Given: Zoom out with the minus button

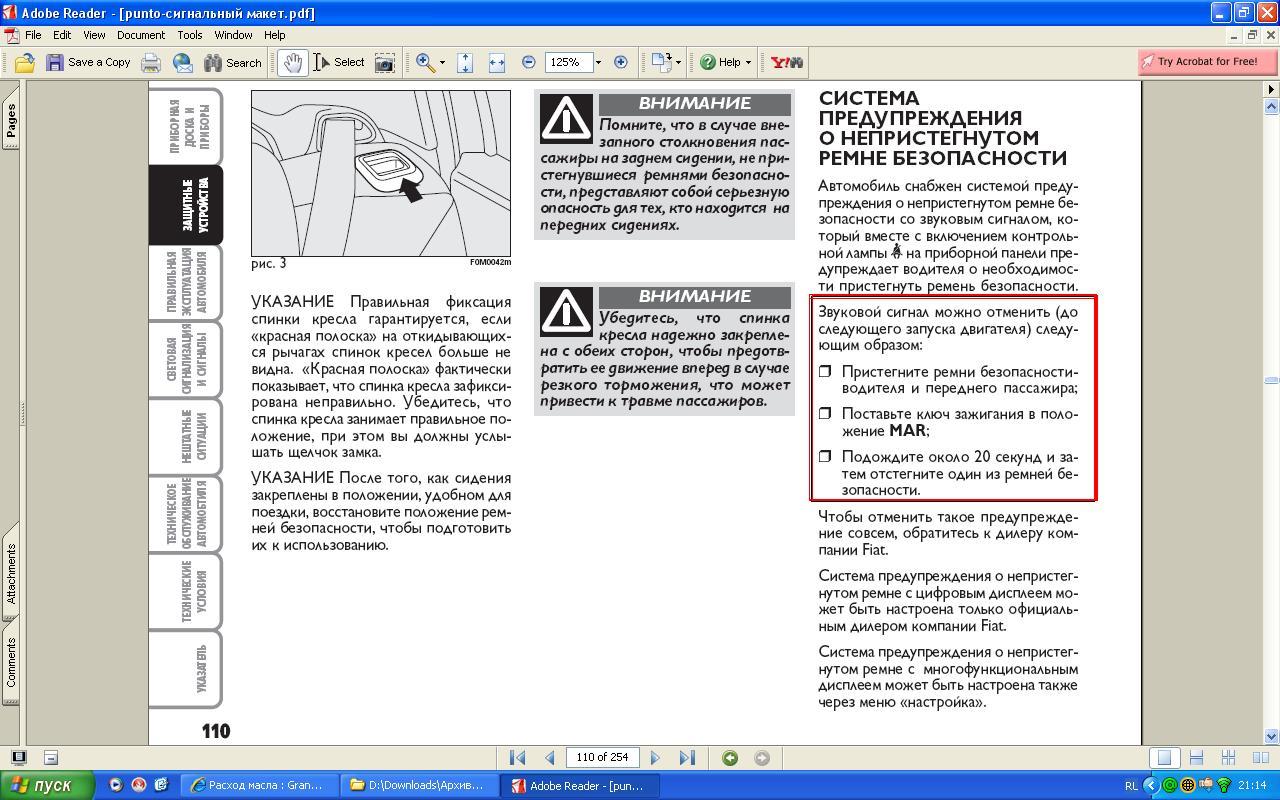Looking at the screenshot, I should (x=529, y=62).
